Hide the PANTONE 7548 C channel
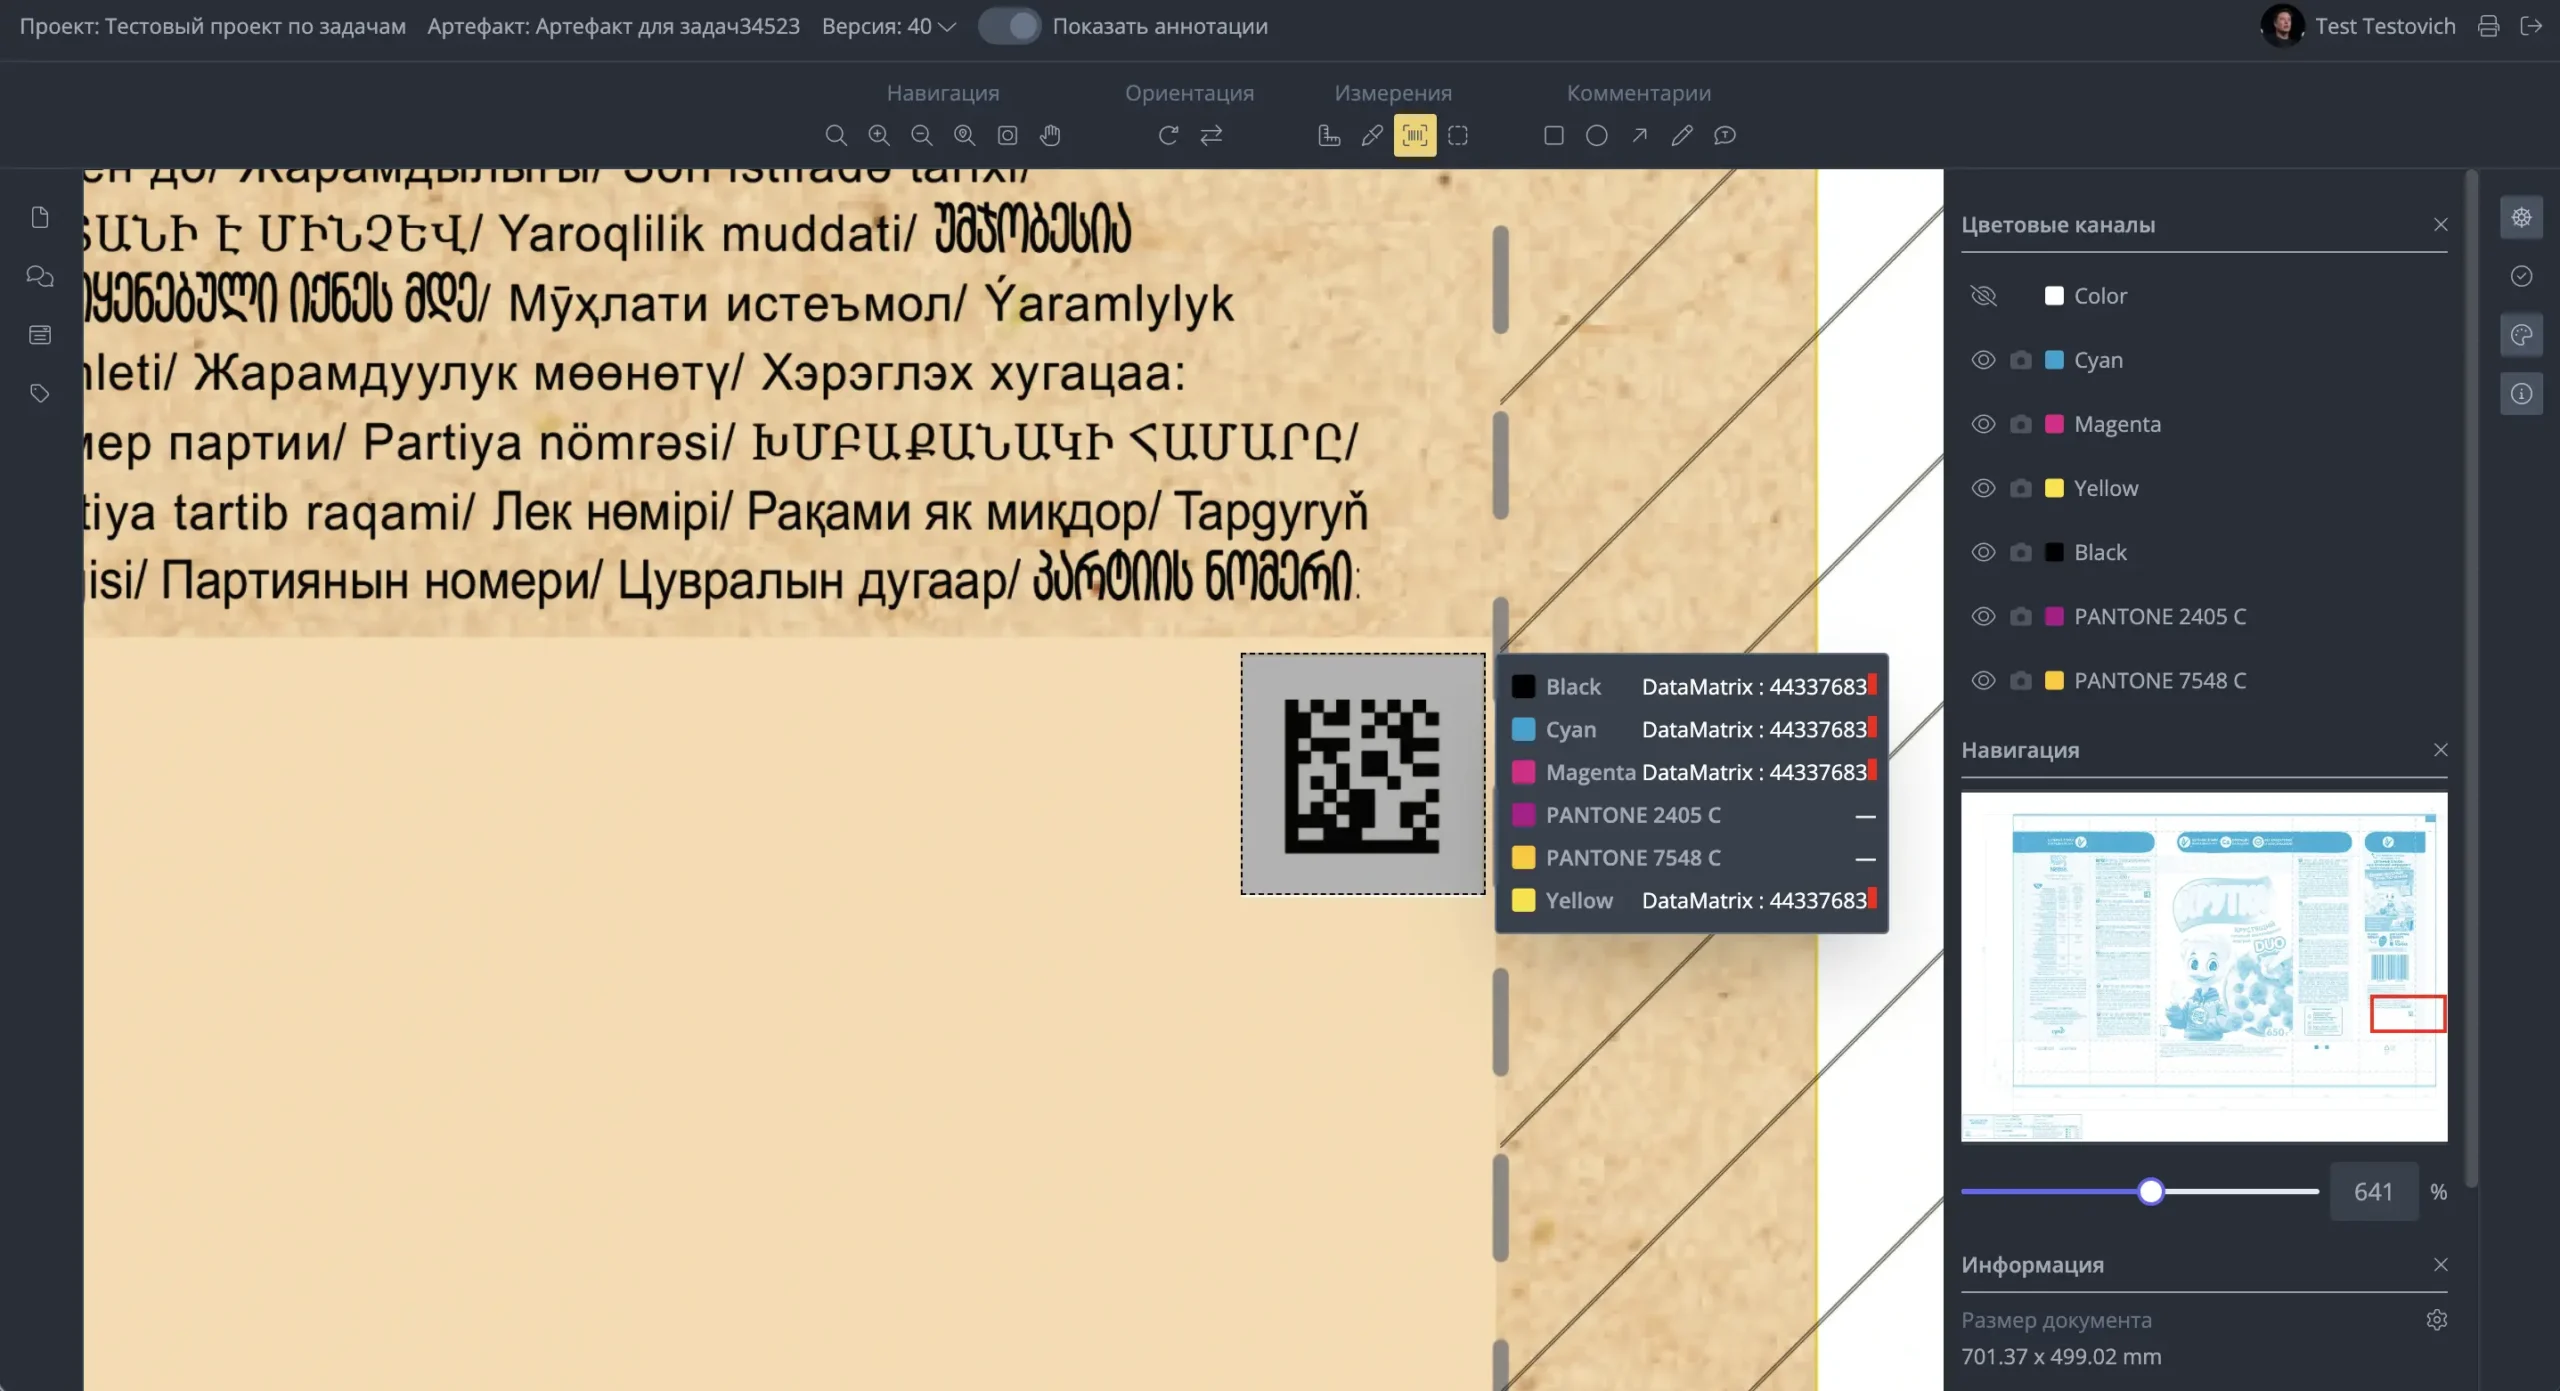This screenshot has height=1391, width=2560. tap(1983, 680)
